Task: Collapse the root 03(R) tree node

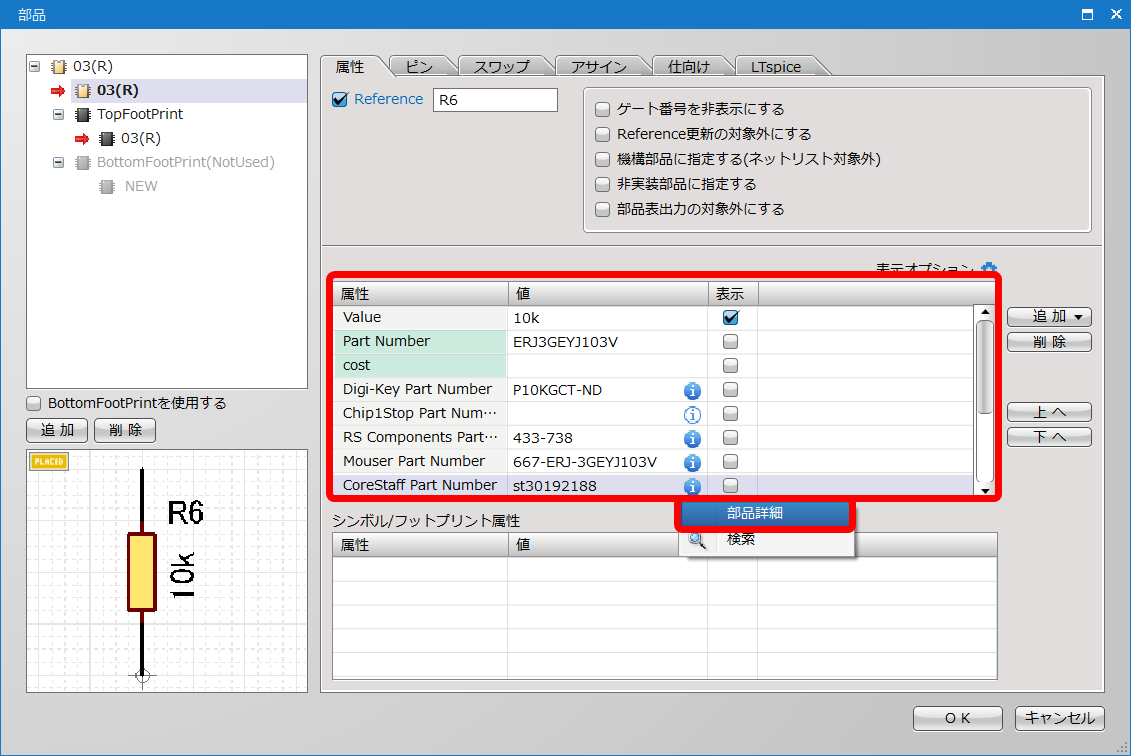Action: [35, 67]
